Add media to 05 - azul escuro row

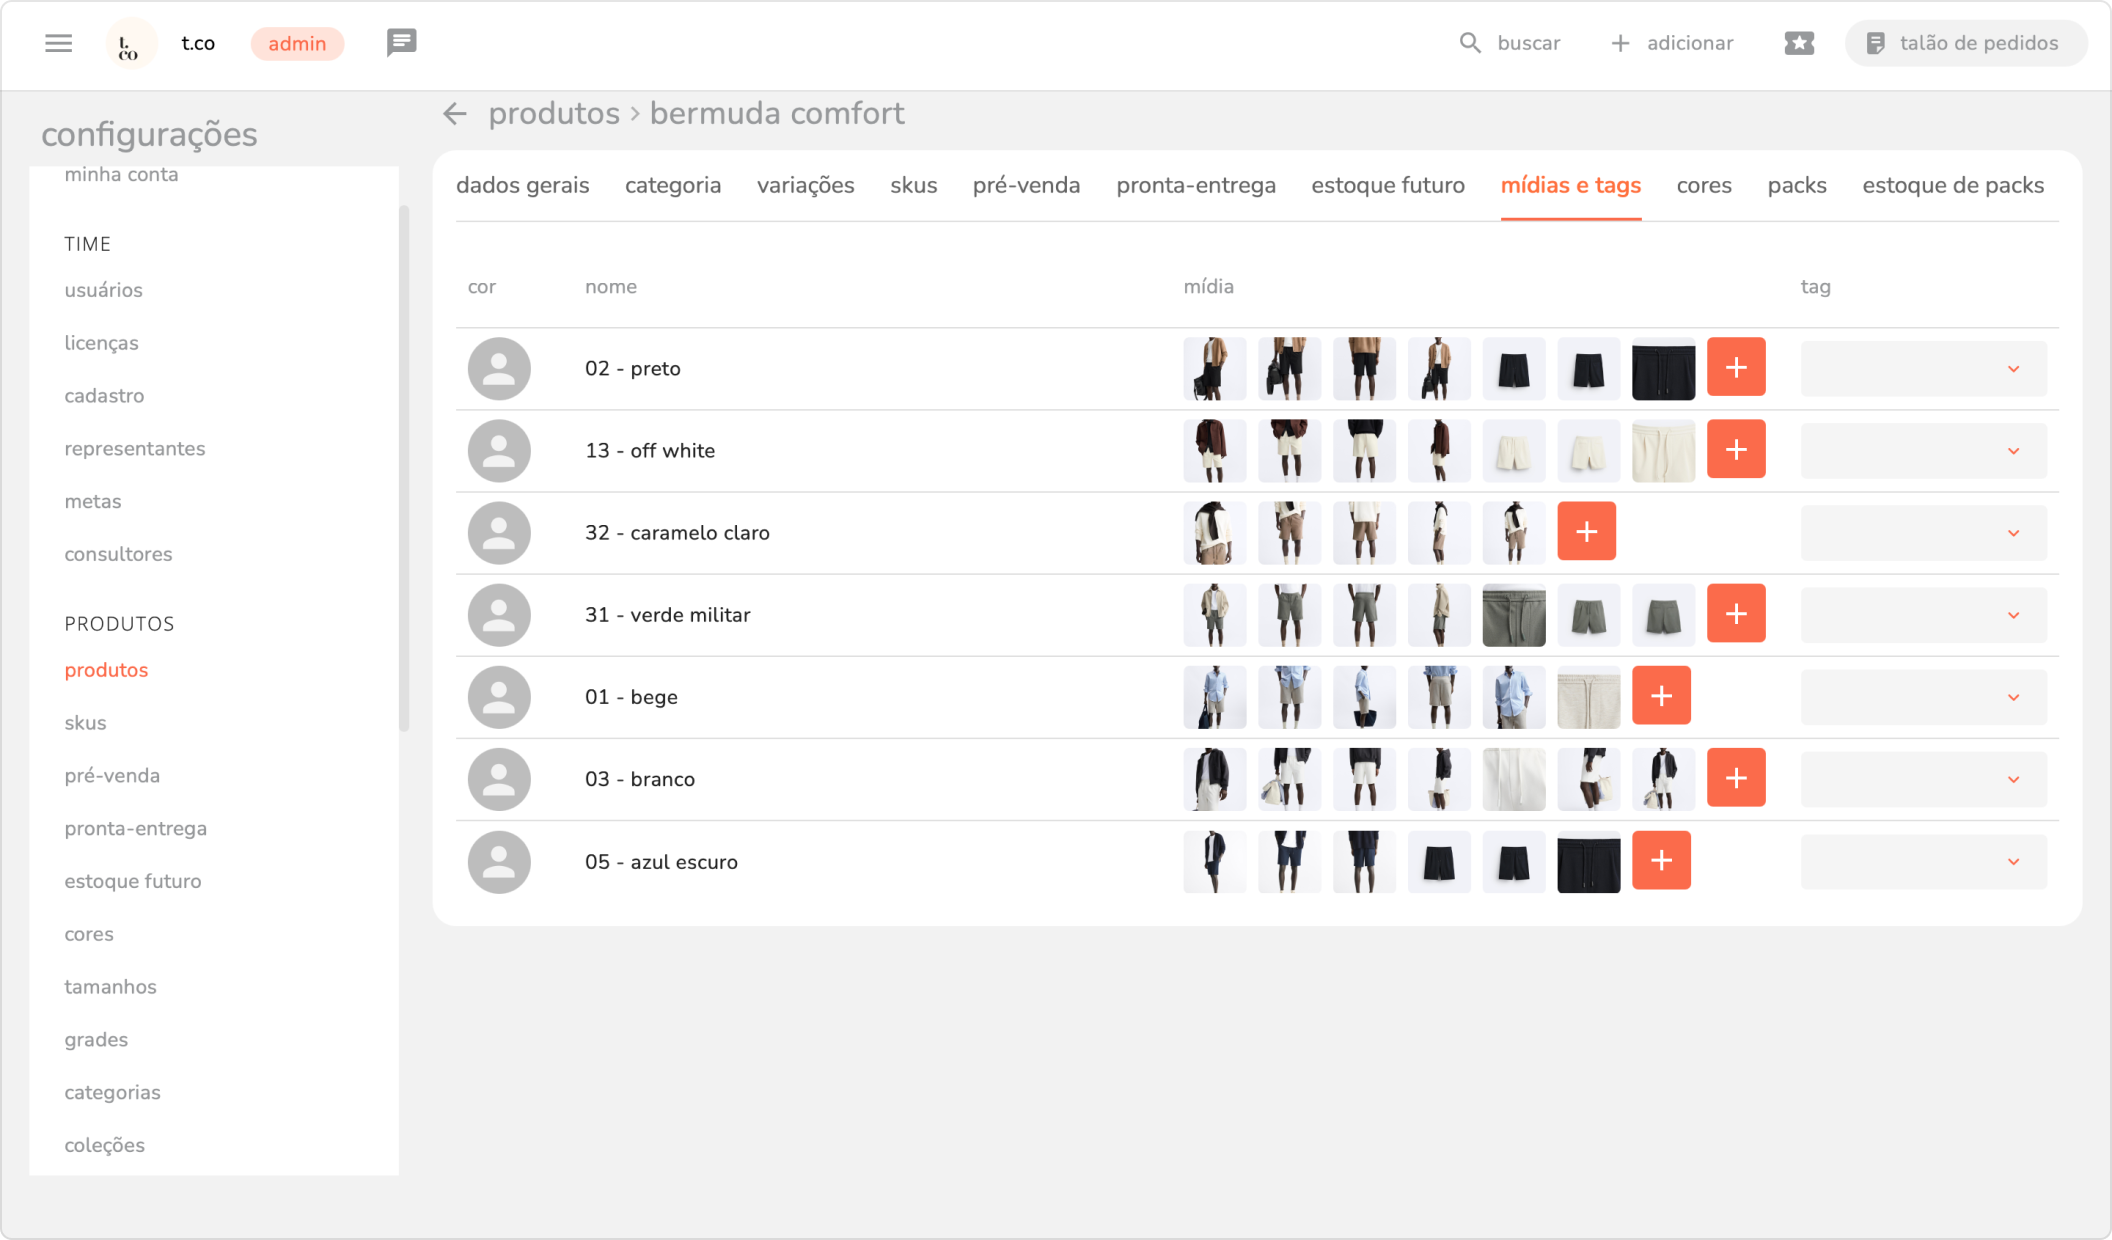[1660, 861]
